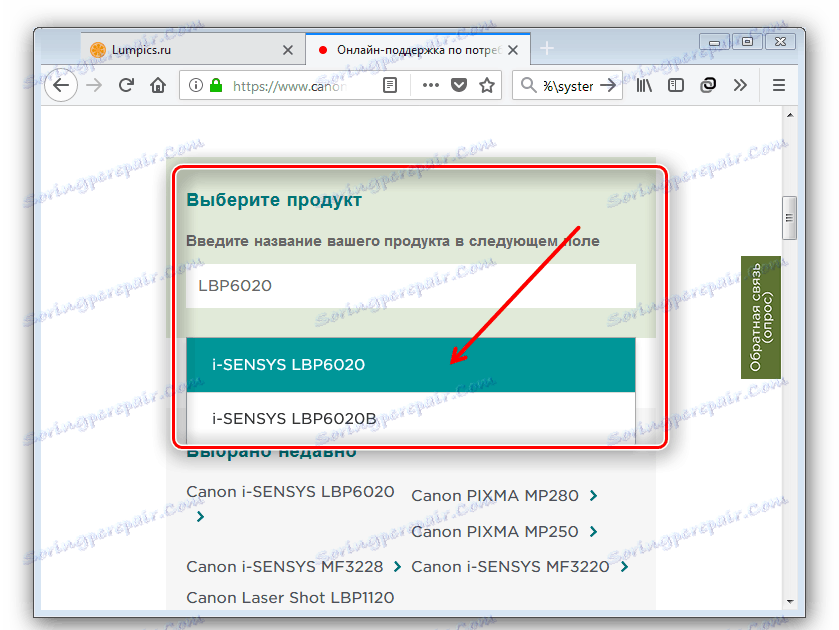Expand toolbar overflow chevrons
Viewport: 839px width, 630px height.
[740, 85]
